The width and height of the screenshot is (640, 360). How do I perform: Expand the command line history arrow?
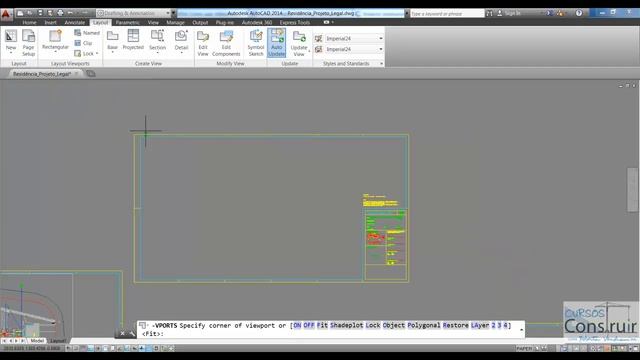(x=521, y=329)
